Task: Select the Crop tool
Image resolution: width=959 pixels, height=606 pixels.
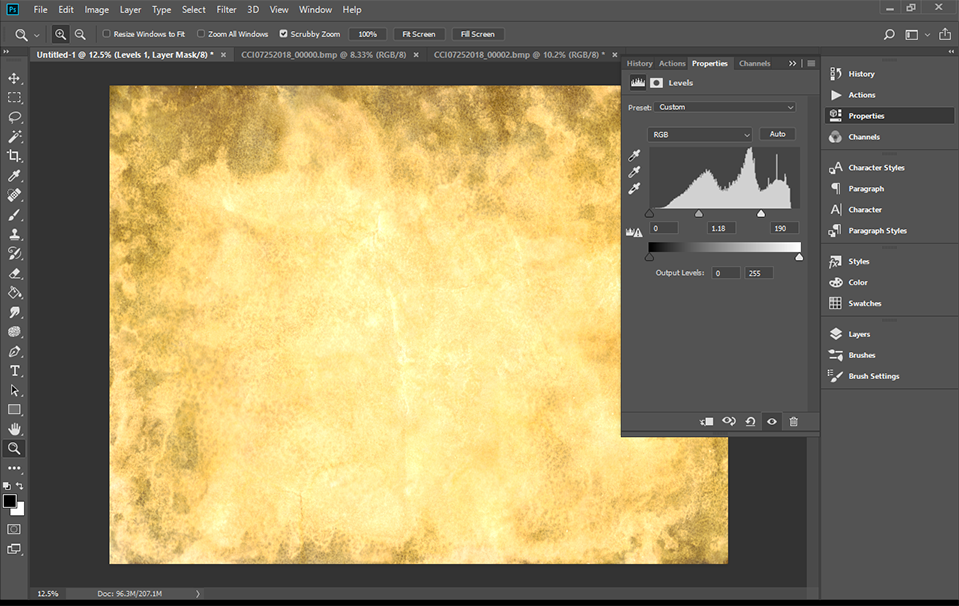Action: click(x=14, y=156)
